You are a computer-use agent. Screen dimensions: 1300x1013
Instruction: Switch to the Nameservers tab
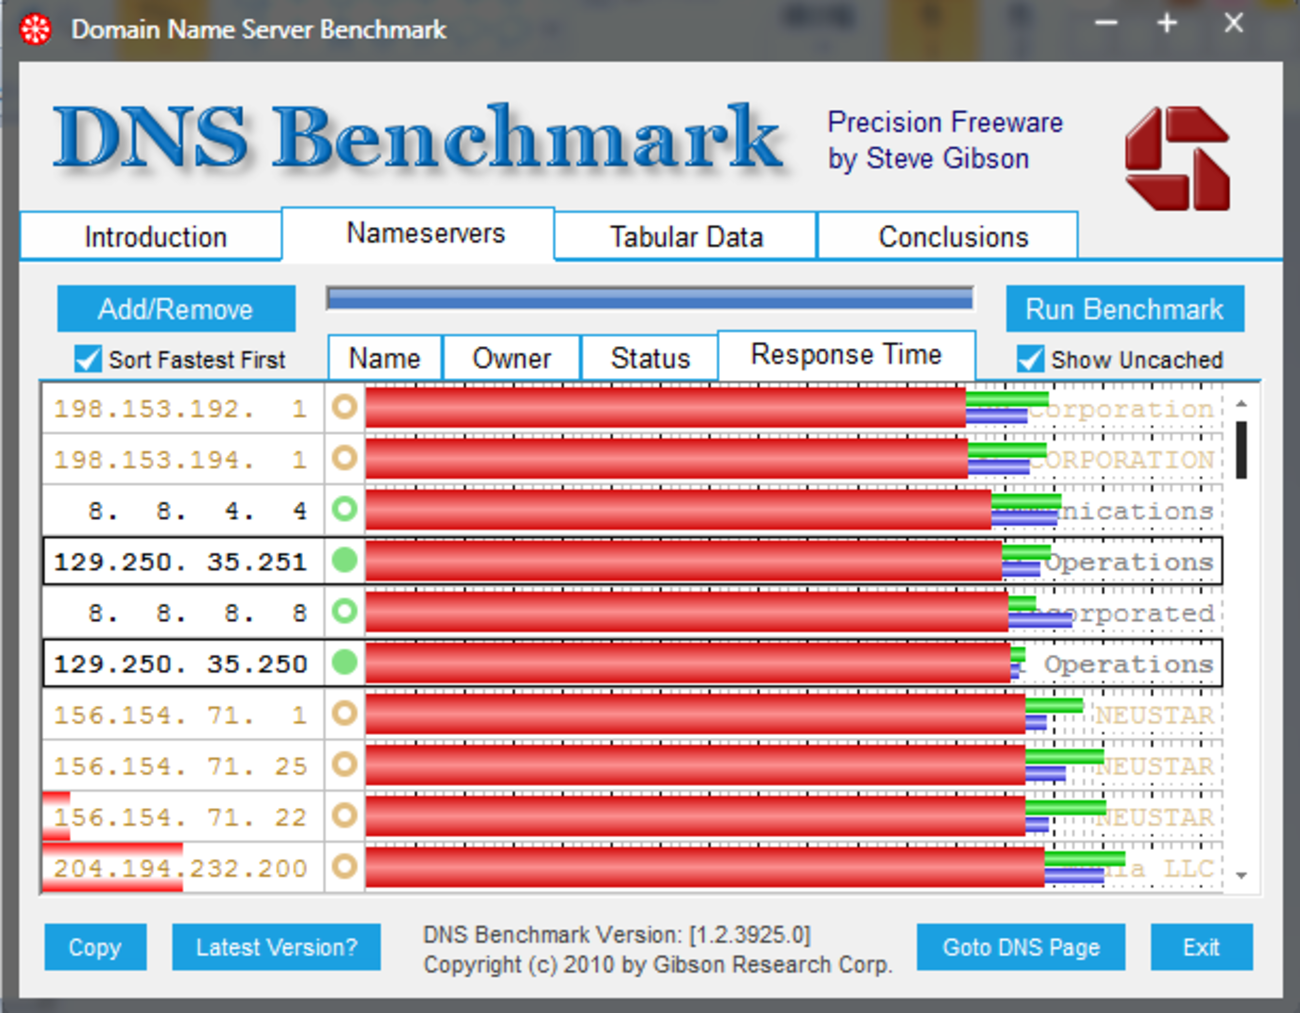(418, 234)
